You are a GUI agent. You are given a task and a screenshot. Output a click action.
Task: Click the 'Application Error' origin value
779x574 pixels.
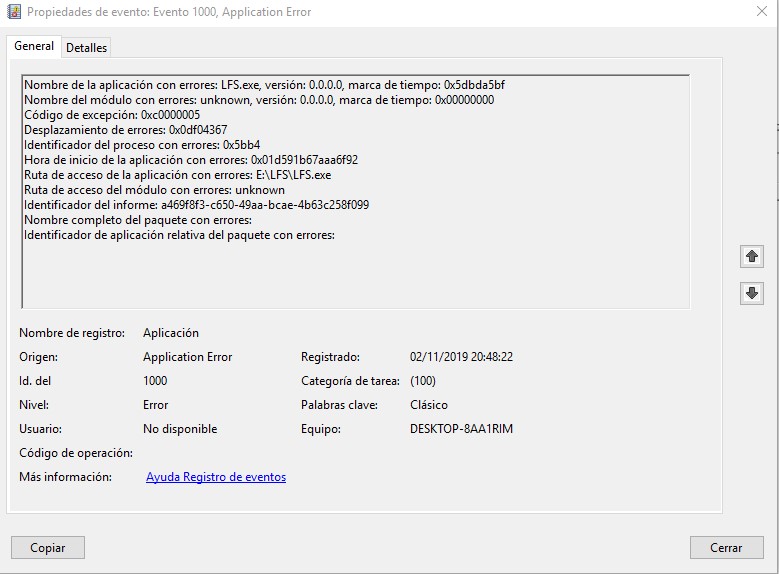(187, 357)
